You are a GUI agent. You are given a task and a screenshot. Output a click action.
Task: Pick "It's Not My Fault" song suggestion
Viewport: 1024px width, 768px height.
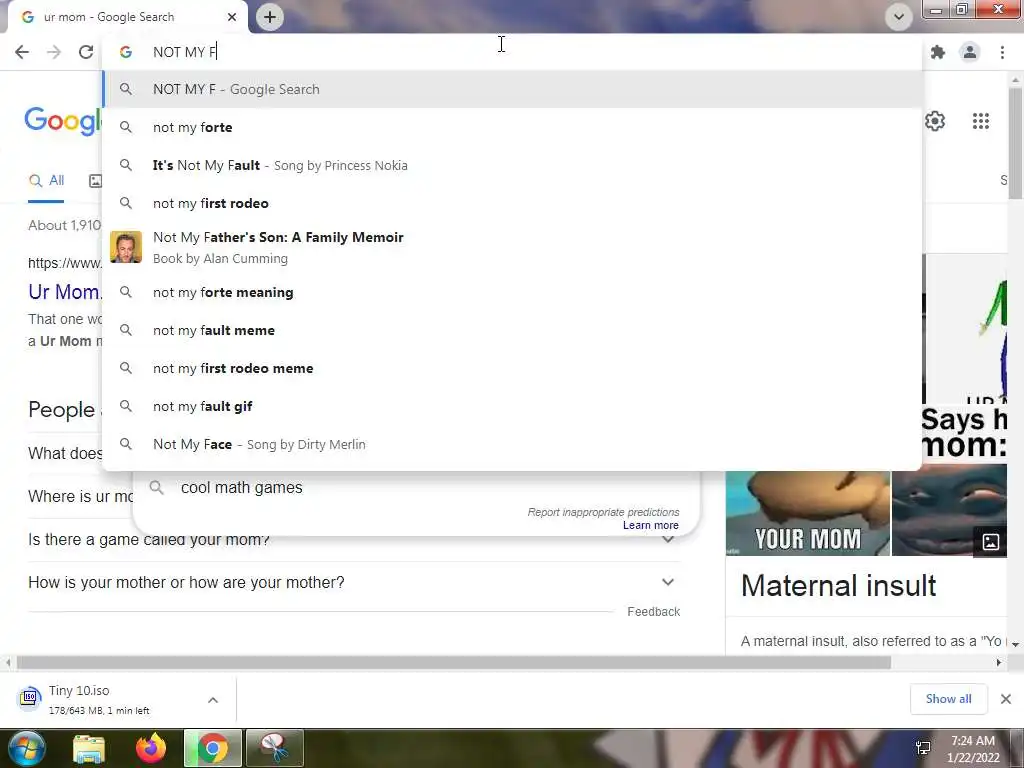click(513, 165)
